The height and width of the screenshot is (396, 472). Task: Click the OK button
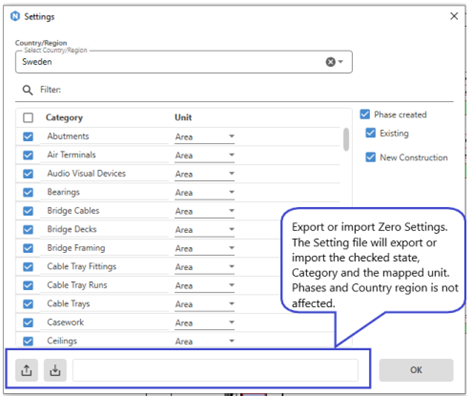tap(416, 370)
